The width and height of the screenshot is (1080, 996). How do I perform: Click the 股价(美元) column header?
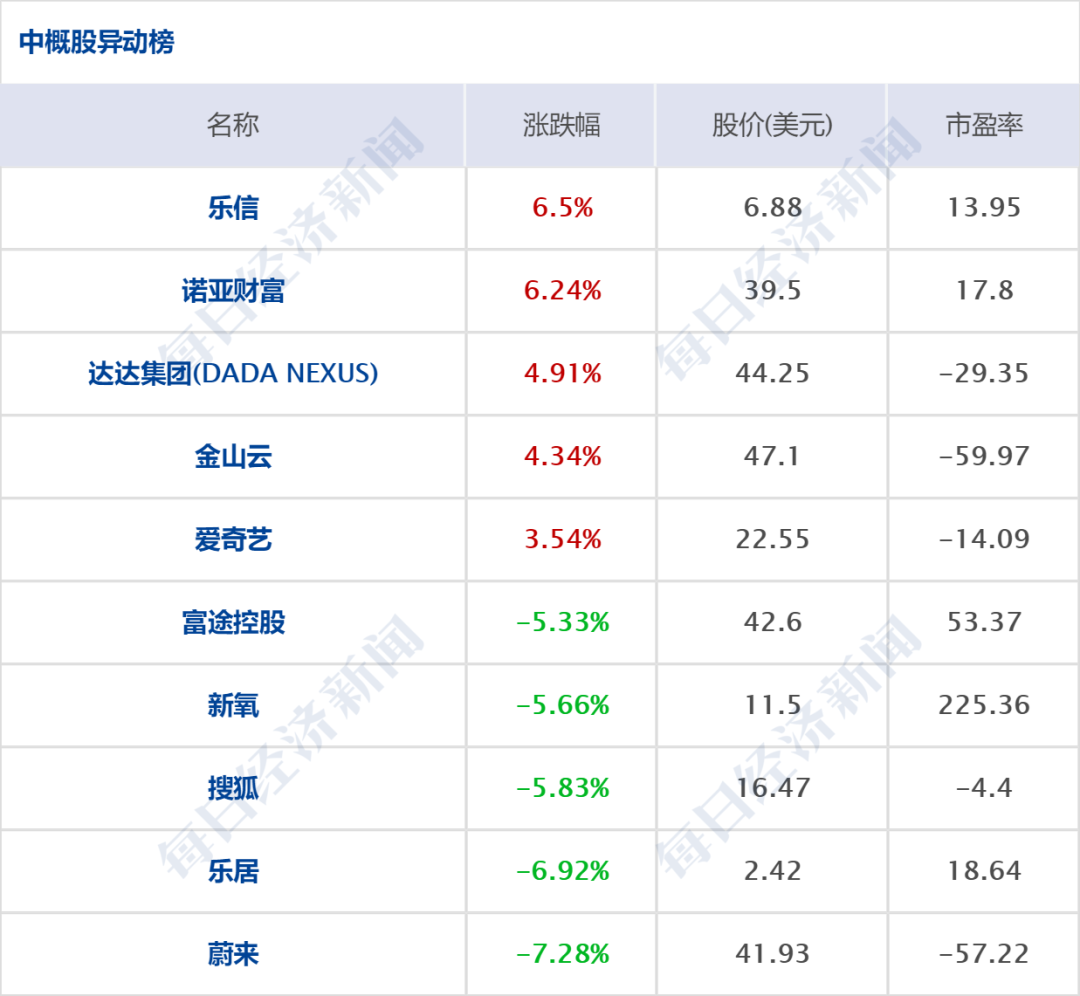click(772, 125)
